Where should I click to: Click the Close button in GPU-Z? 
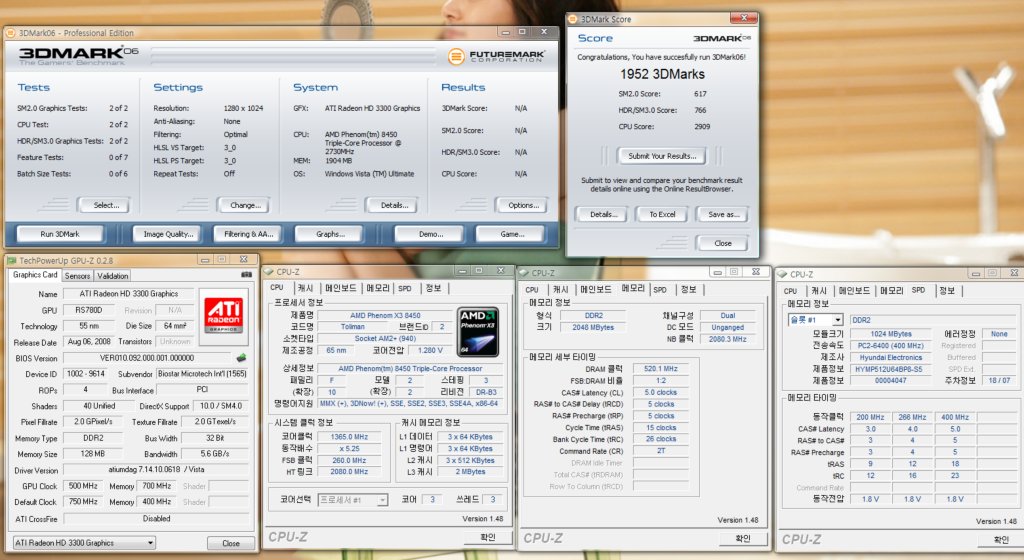[x=231, y=543]
